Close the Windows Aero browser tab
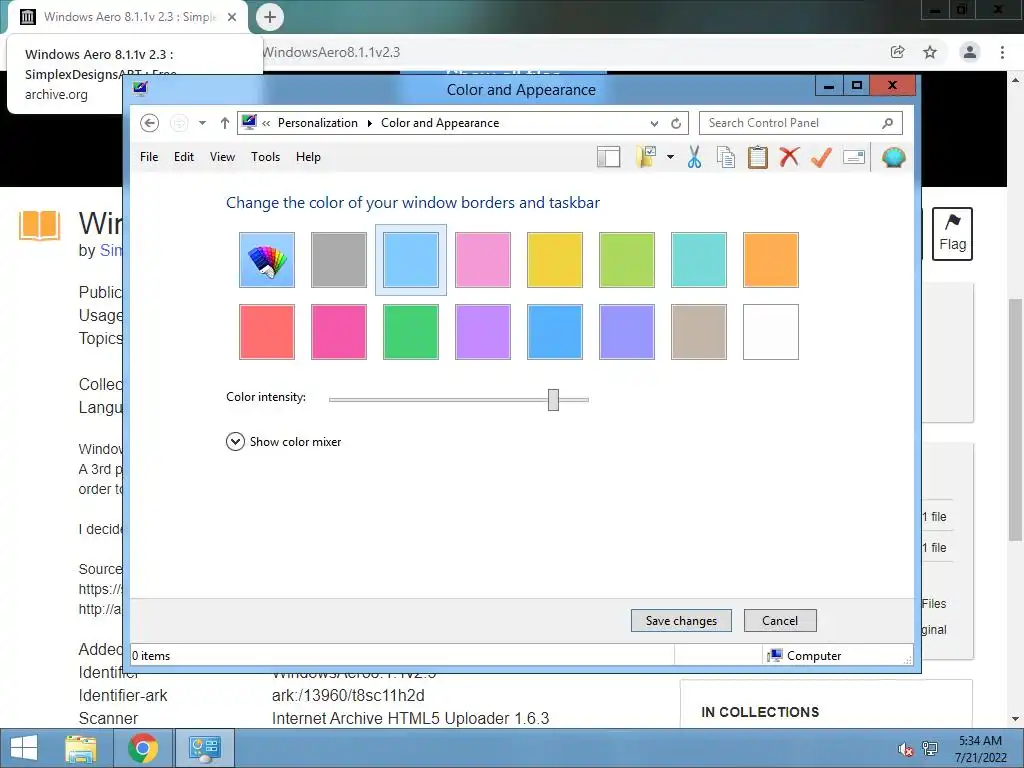Screen dimensions: 1024x768 click(x=232, y=17)
